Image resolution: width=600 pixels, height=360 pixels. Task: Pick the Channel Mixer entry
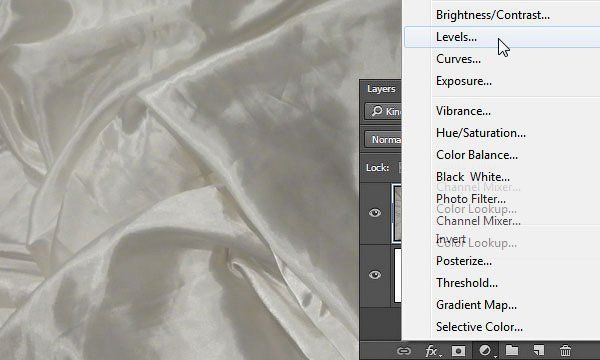coord(478,221)
